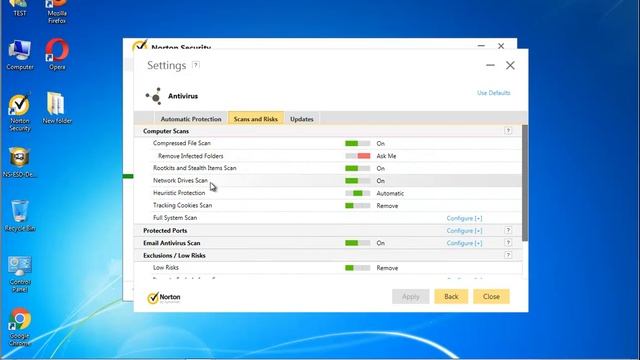This screenshot has height=360, width=640.
Task: Switch to the Updates tab
Action: pos(302,119)
